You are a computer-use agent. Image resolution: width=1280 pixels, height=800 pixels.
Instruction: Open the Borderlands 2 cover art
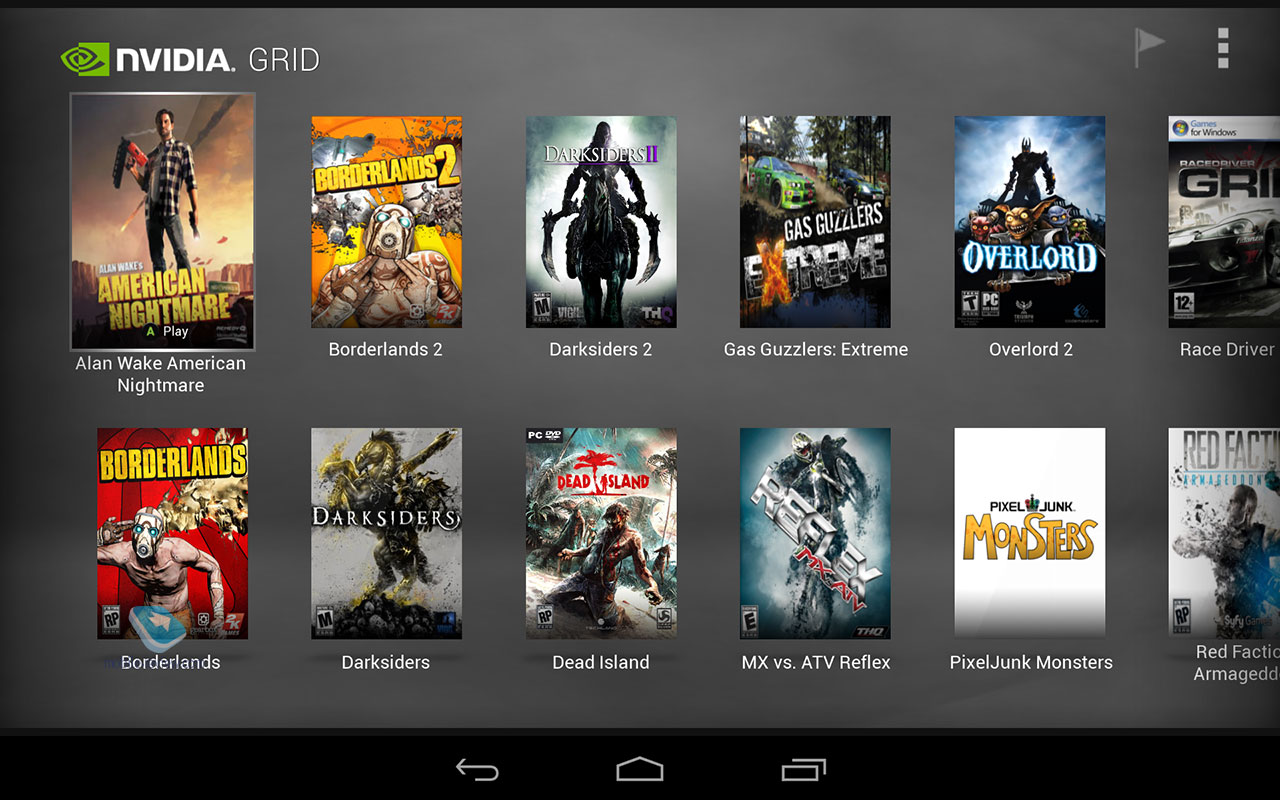pos(386,222)
